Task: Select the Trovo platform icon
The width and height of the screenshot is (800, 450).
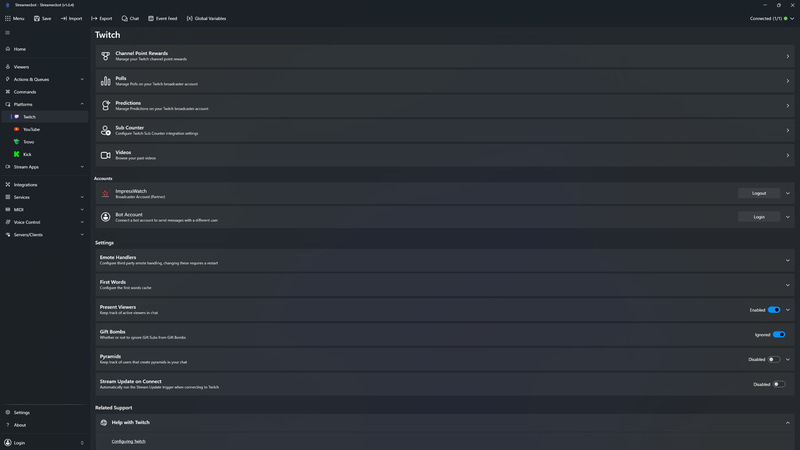Action: click(x=17, y=142)
